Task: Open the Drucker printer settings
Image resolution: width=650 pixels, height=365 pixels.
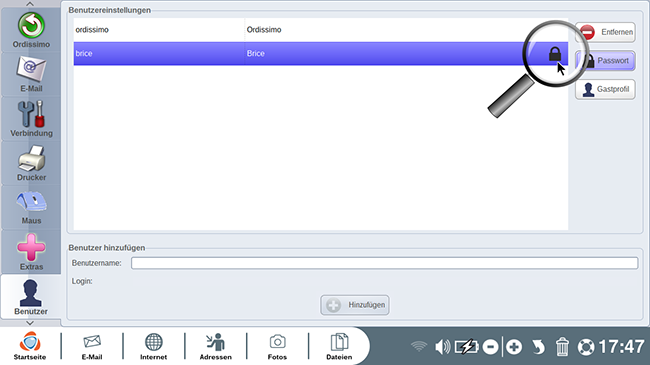Action: tap(31, 163)
